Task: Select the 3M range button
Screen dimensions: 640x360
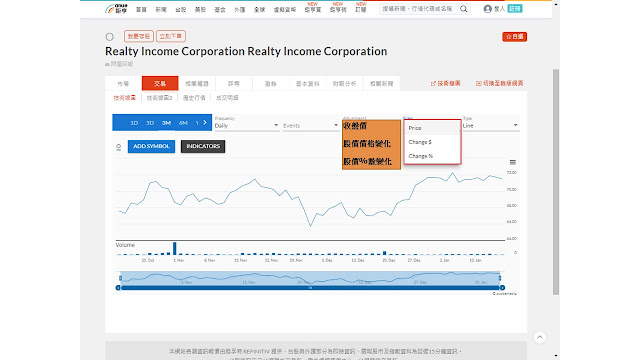Action: (x=166, y=122)
